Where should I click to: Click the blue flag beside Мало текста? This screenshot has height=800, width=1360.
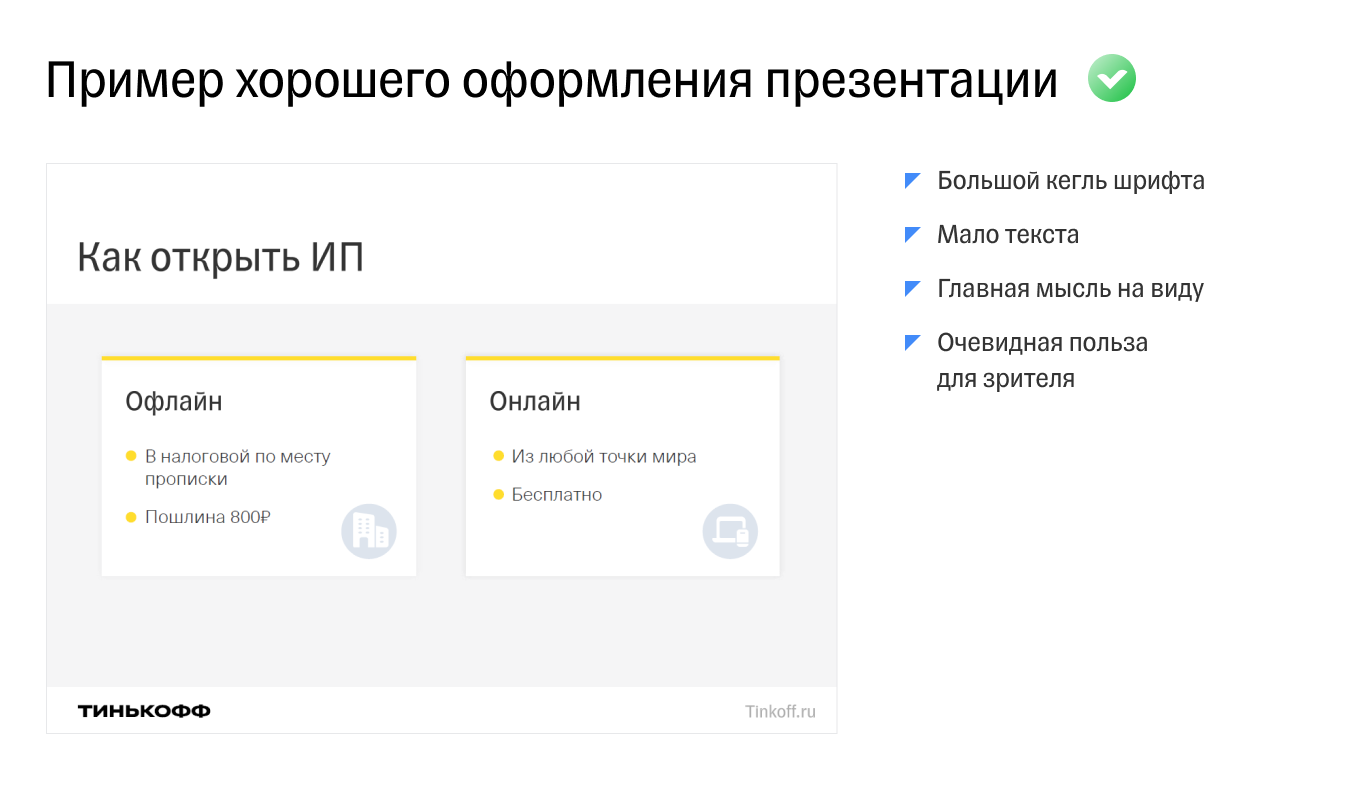tap(912, 232)
